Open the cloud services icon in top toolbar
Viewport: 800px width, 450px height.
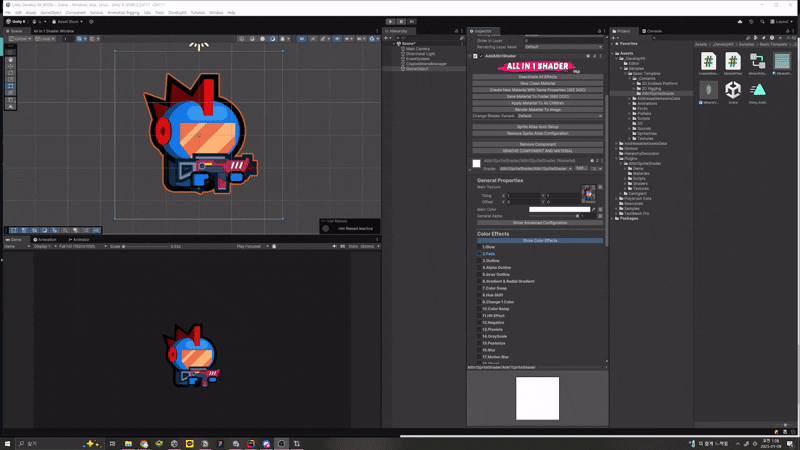(740, 22)
